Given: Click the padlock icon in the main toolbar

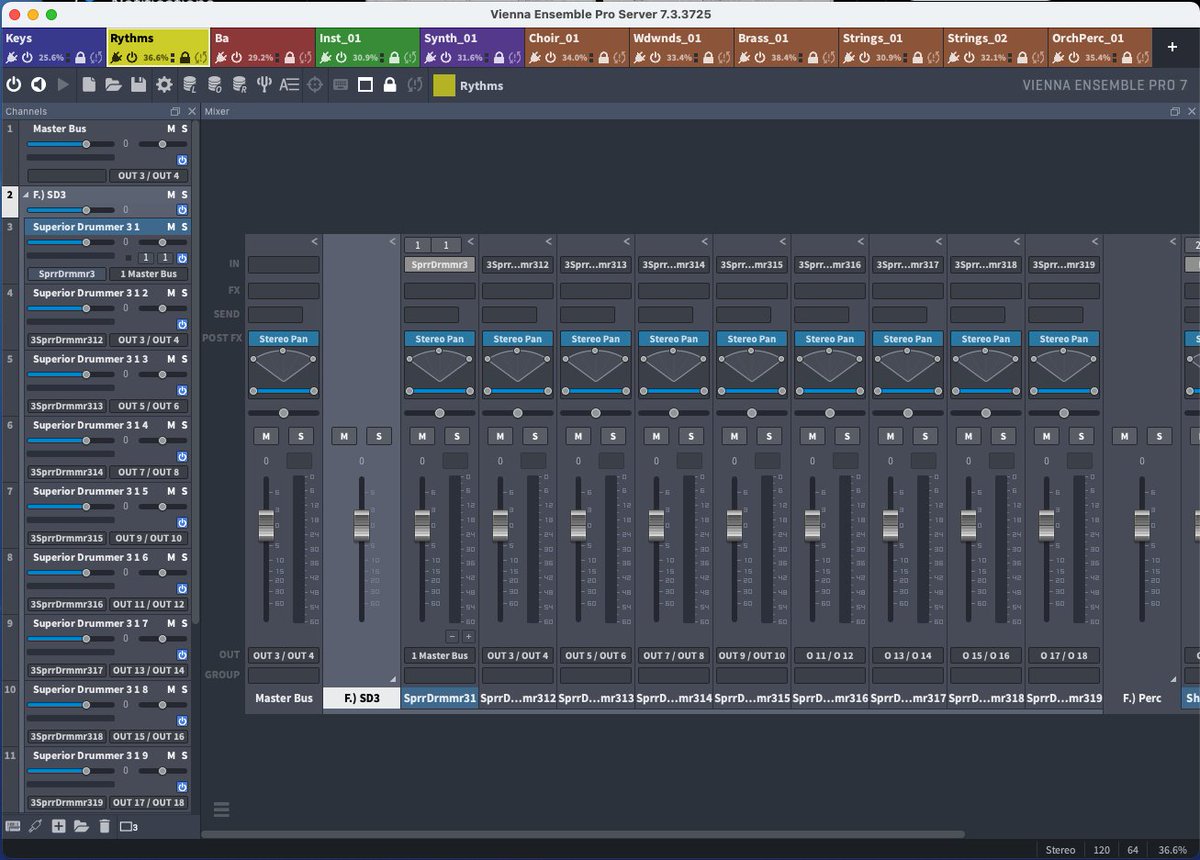Looking at the screenshot, I should [390, 85].
